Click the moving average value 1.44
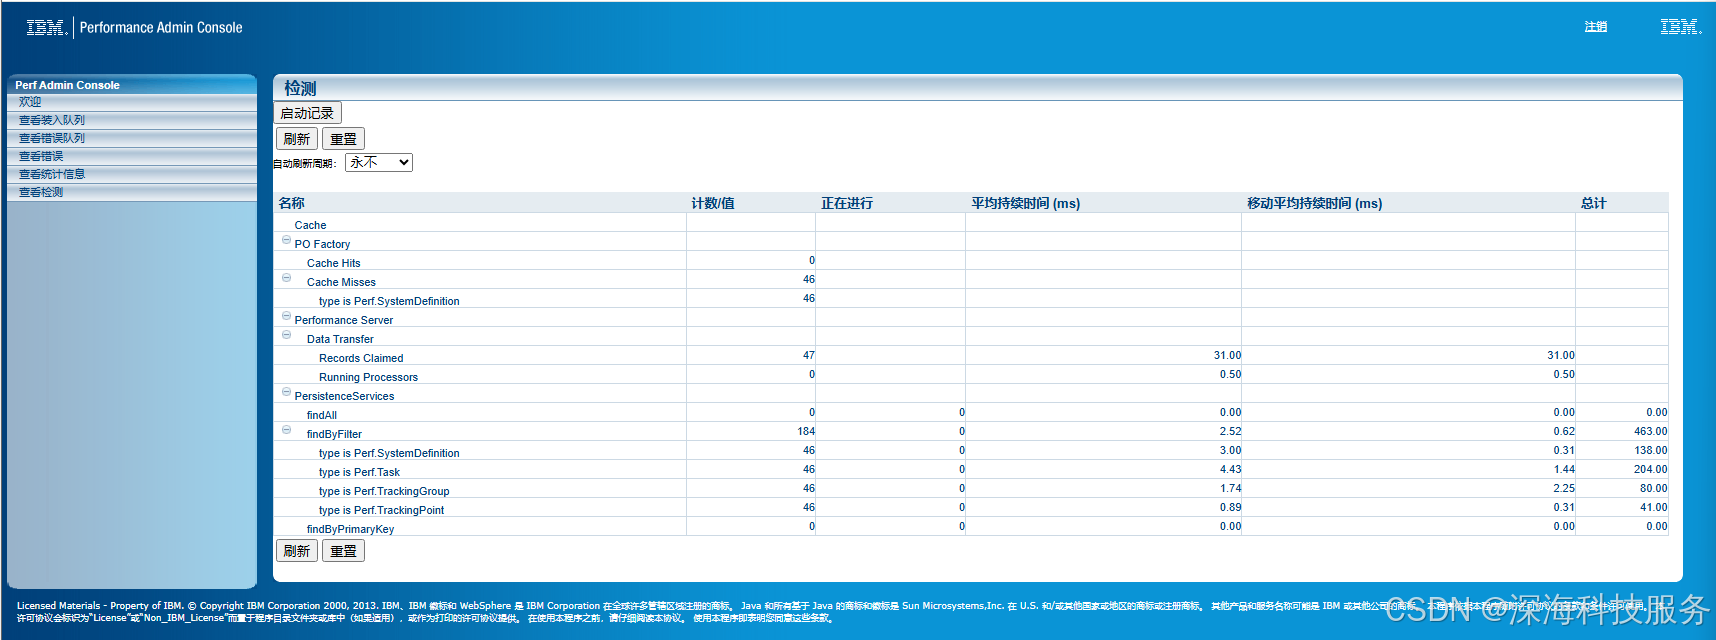This screenshot has width=1716, height=640. tap(1564, 469)
